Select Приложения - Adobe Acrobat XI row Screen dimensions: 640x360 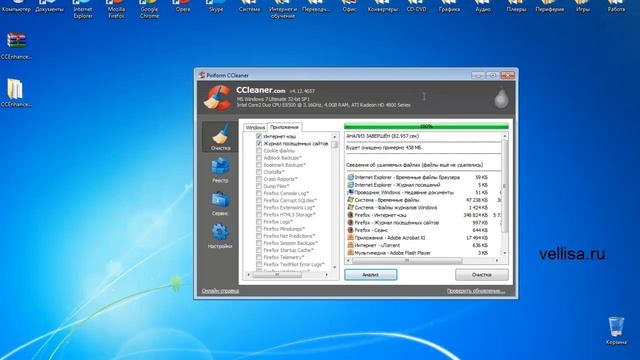(423, 238)
